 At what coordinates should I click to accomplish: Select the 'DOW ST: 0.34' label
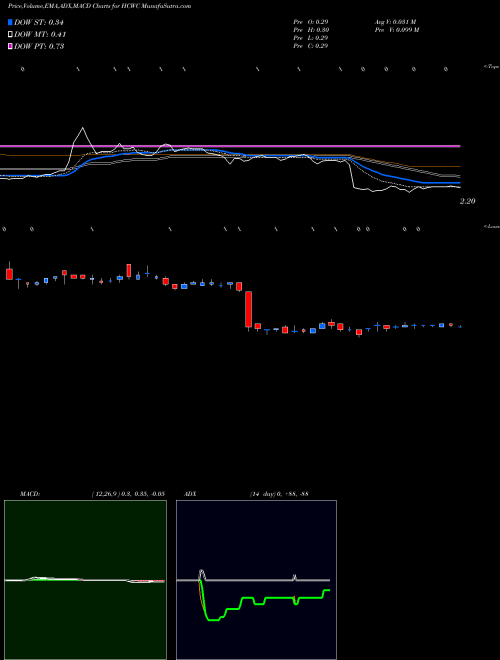(39, 22)
